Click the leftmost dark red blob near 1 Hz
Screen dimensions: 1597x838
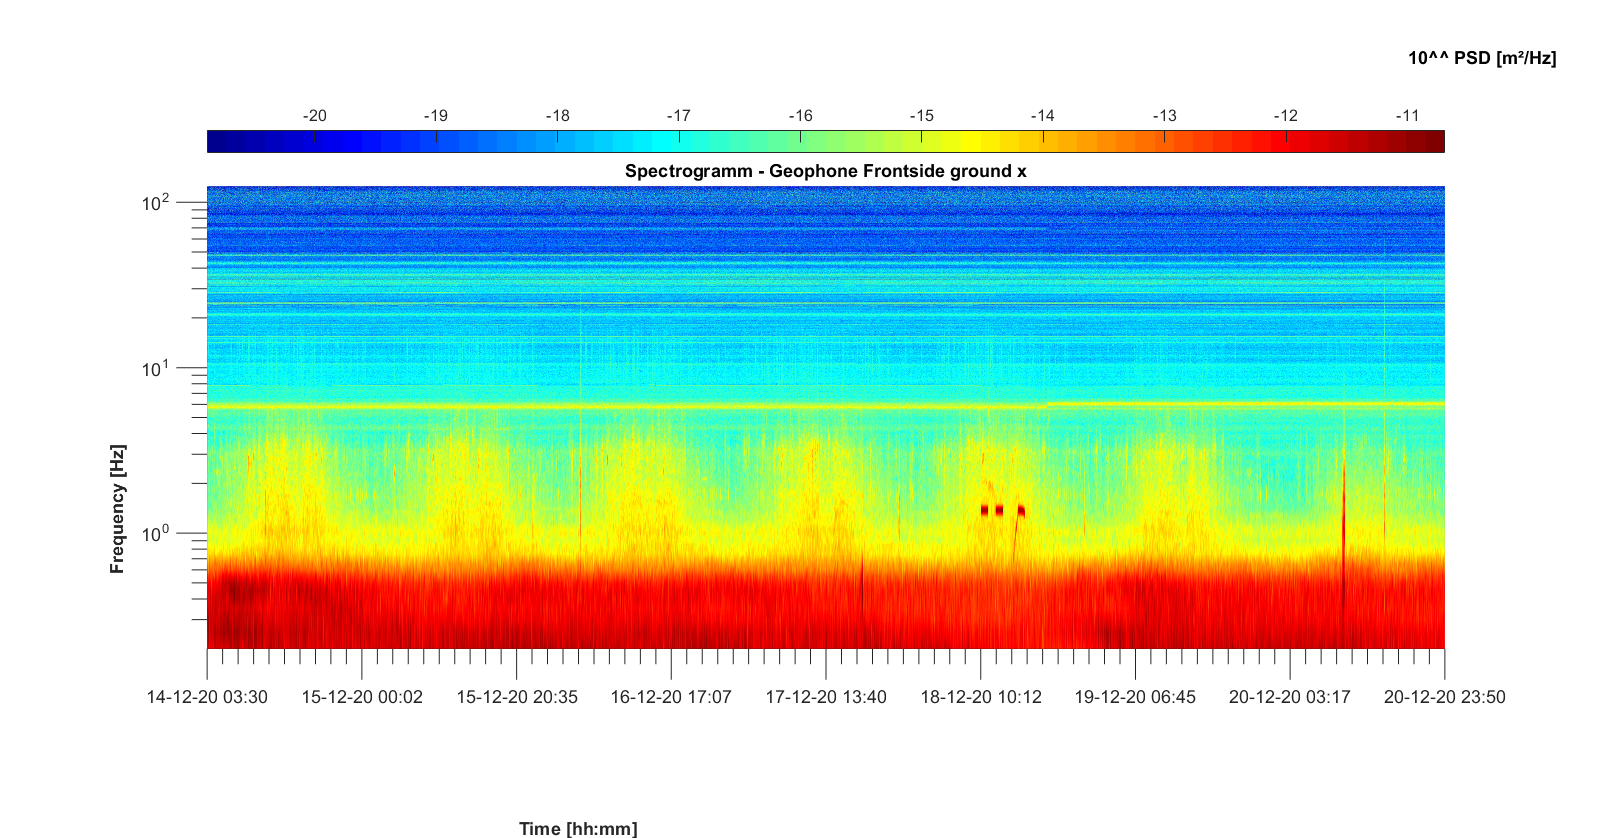tap(985, 511)
